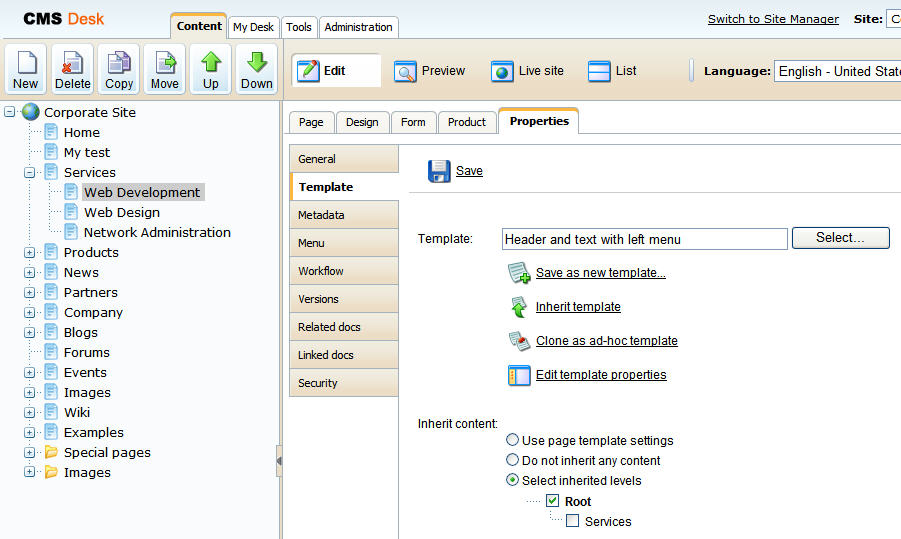Move document Up with green arrow
This screenshot has width=901, height=539.
pos(211,68)
